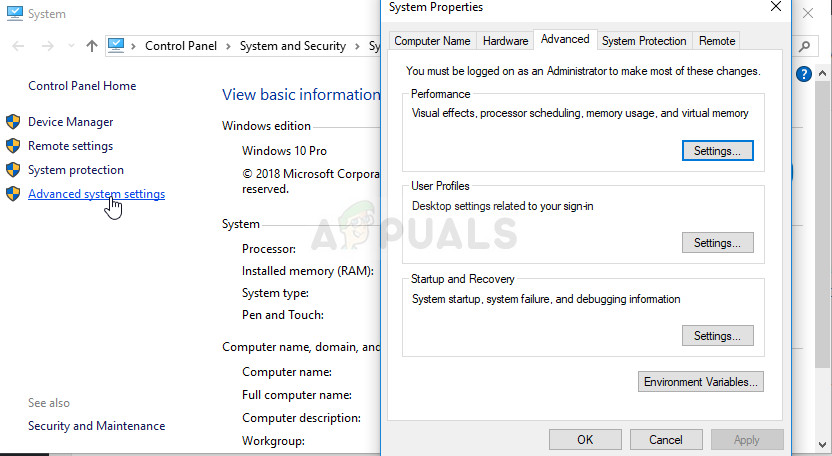
Task: Expand chevron before Control Panel breadcrumb
Action: (133, 46)
